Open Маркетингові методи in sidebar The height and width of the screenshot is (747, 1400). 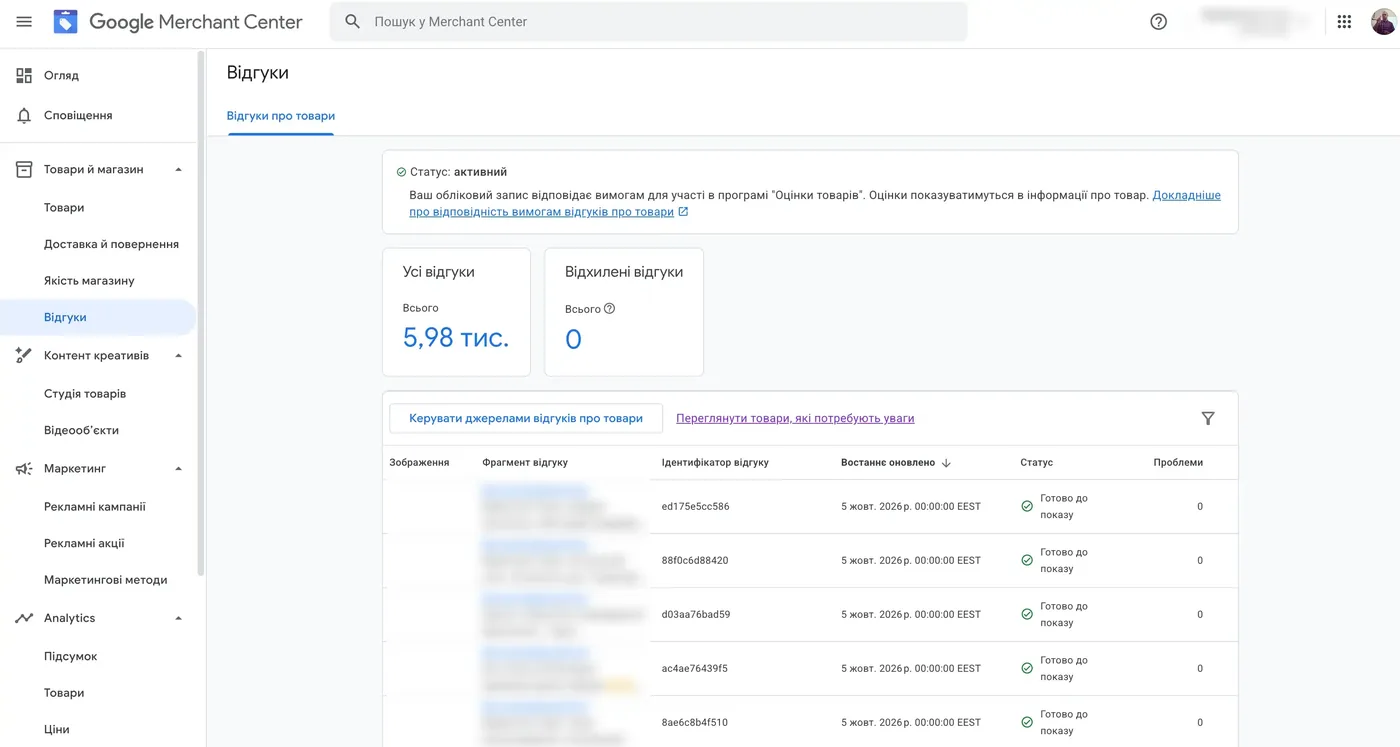click(105, 580)
